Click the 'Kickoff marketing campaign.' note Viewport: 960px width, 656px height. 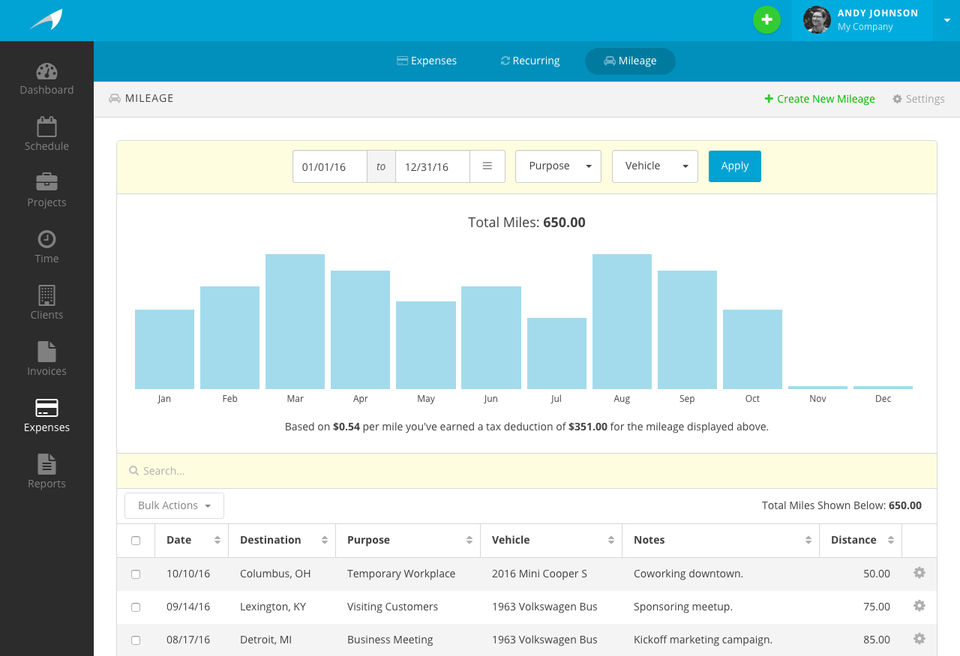tap(703, 640)
